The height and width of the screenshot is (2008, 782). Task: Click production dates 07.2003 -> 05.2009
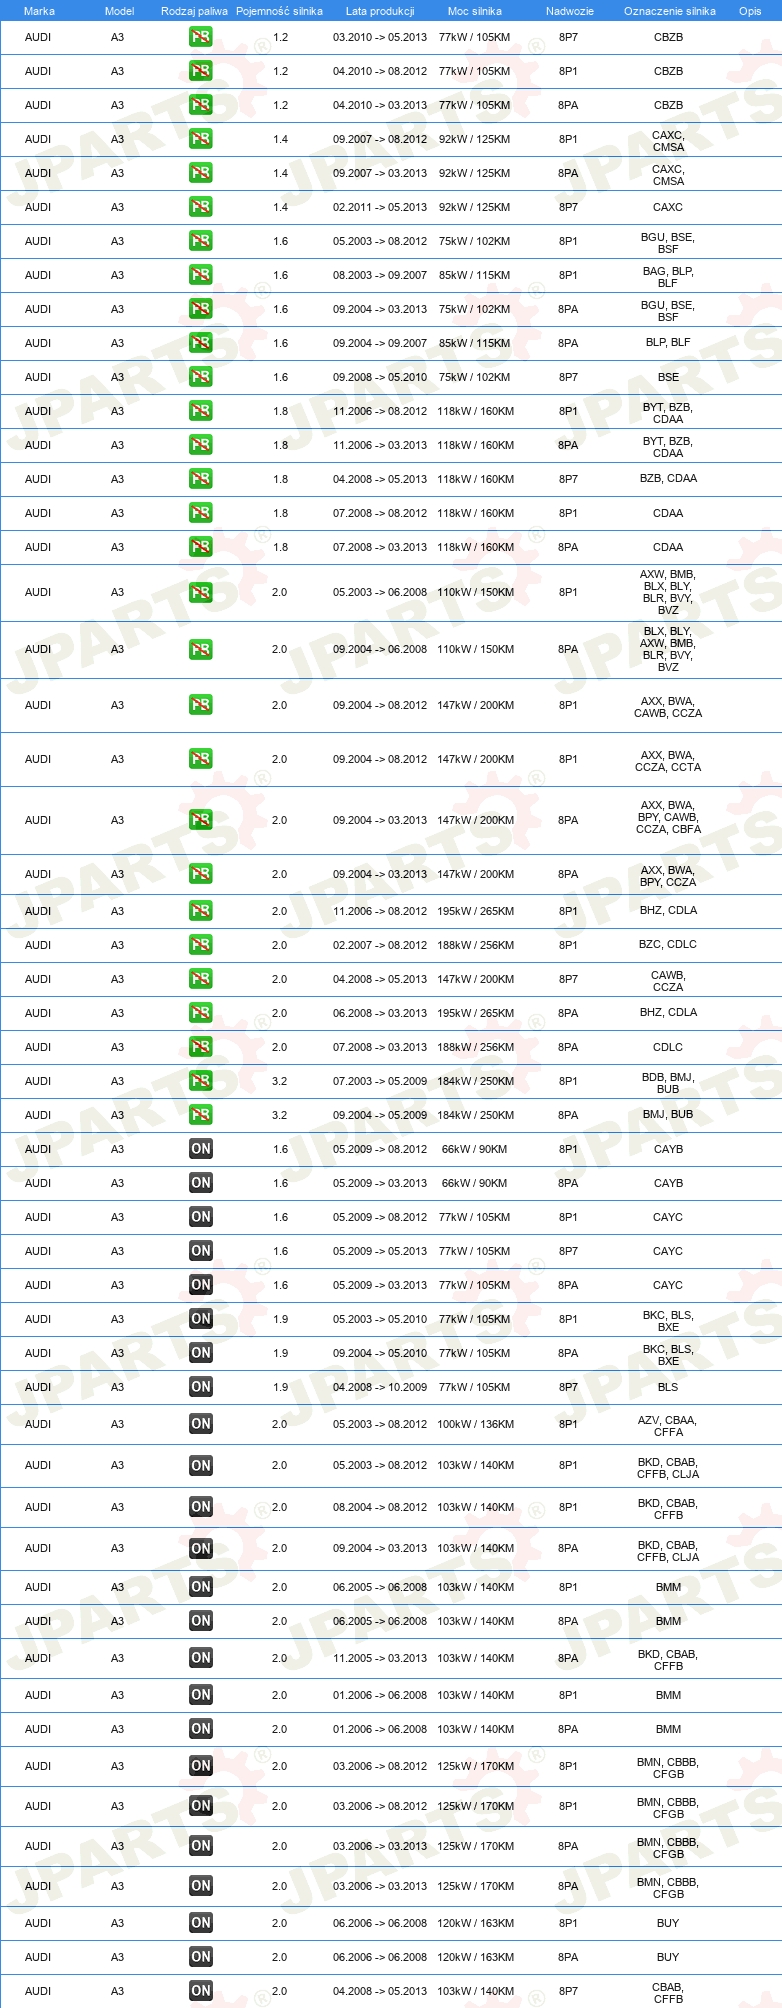(x=380, y=1081)
